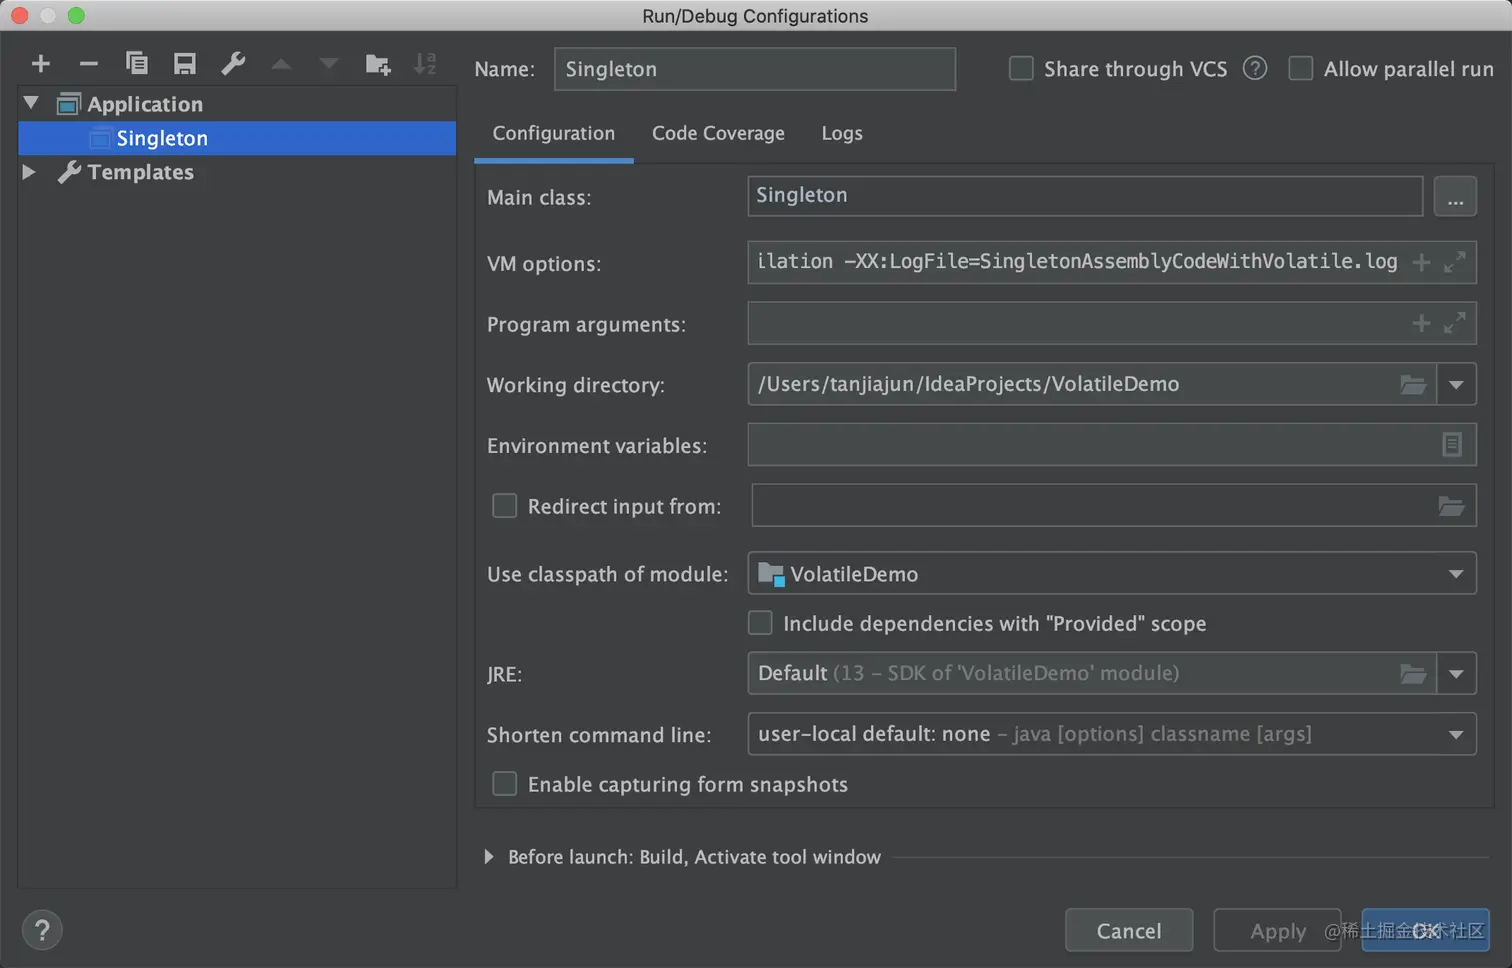1512x968 pixels.
Task: Enable capturing form snapshots
Action: pos(504,784)
